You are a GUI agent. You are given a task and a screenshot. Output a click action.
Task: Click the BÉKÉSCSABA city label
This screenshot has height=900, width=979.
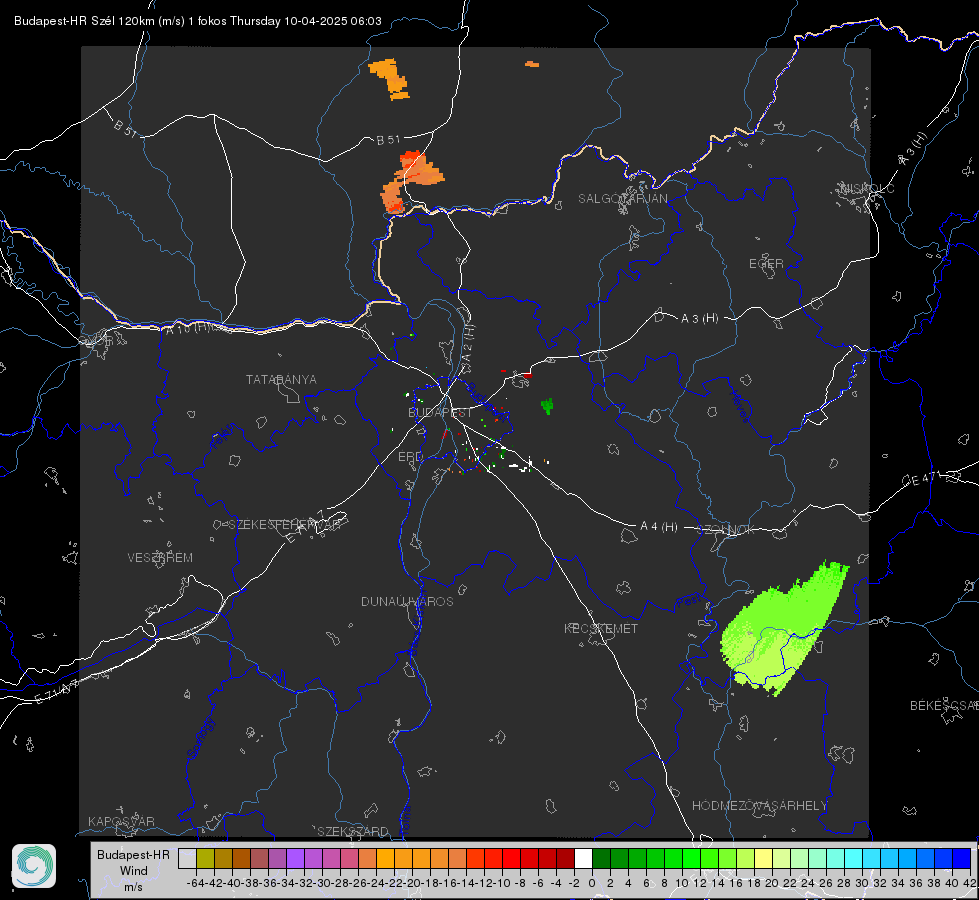(x=944, y=705)
